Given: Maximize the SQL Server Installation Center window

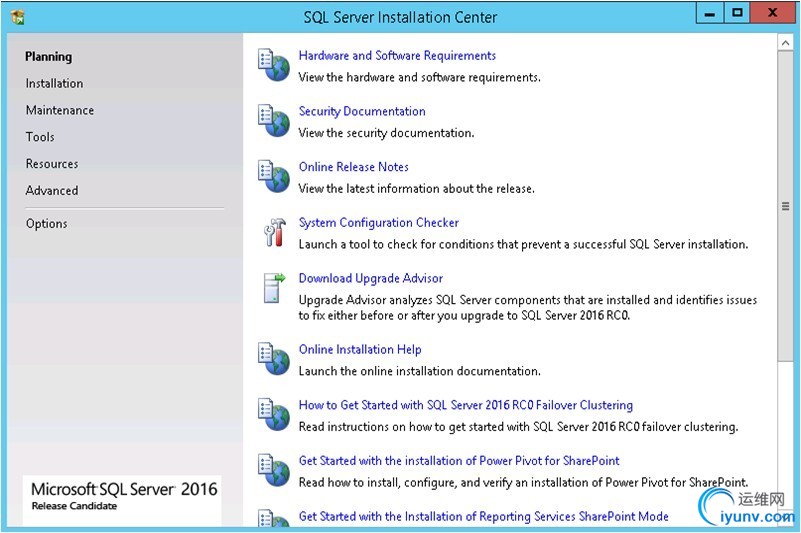Looking at the screenshot, I should coord(737,13).
